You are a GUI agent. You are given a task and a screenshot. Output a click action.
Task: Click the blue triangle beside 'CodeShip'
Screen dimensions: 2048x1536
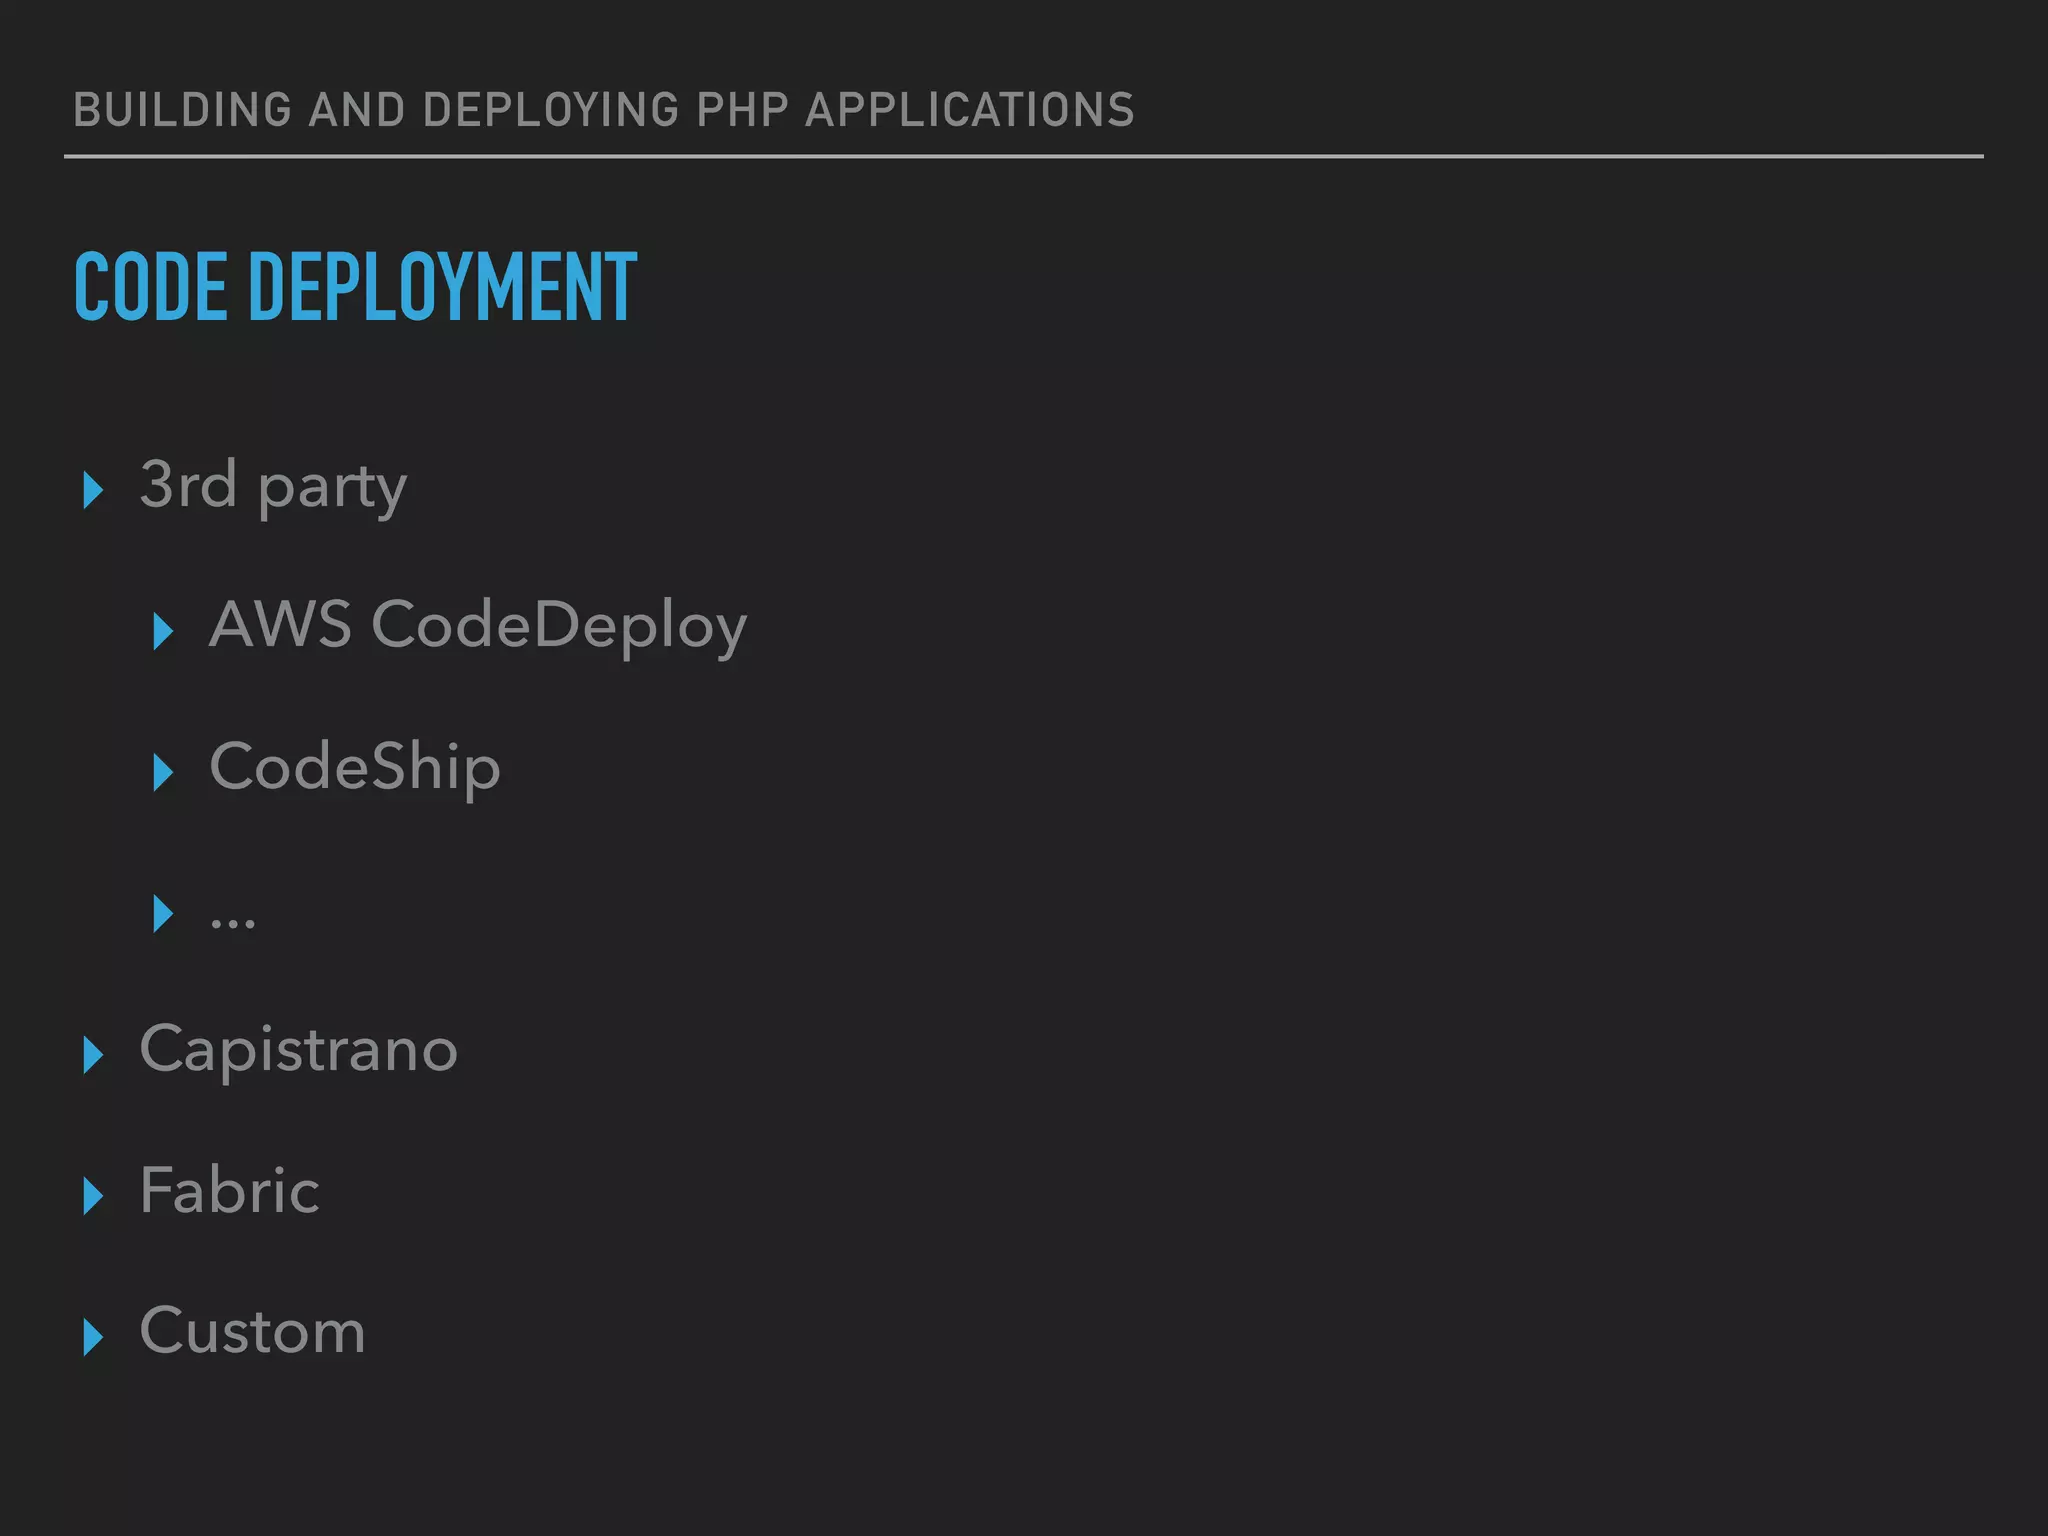[x=163, y=773]
